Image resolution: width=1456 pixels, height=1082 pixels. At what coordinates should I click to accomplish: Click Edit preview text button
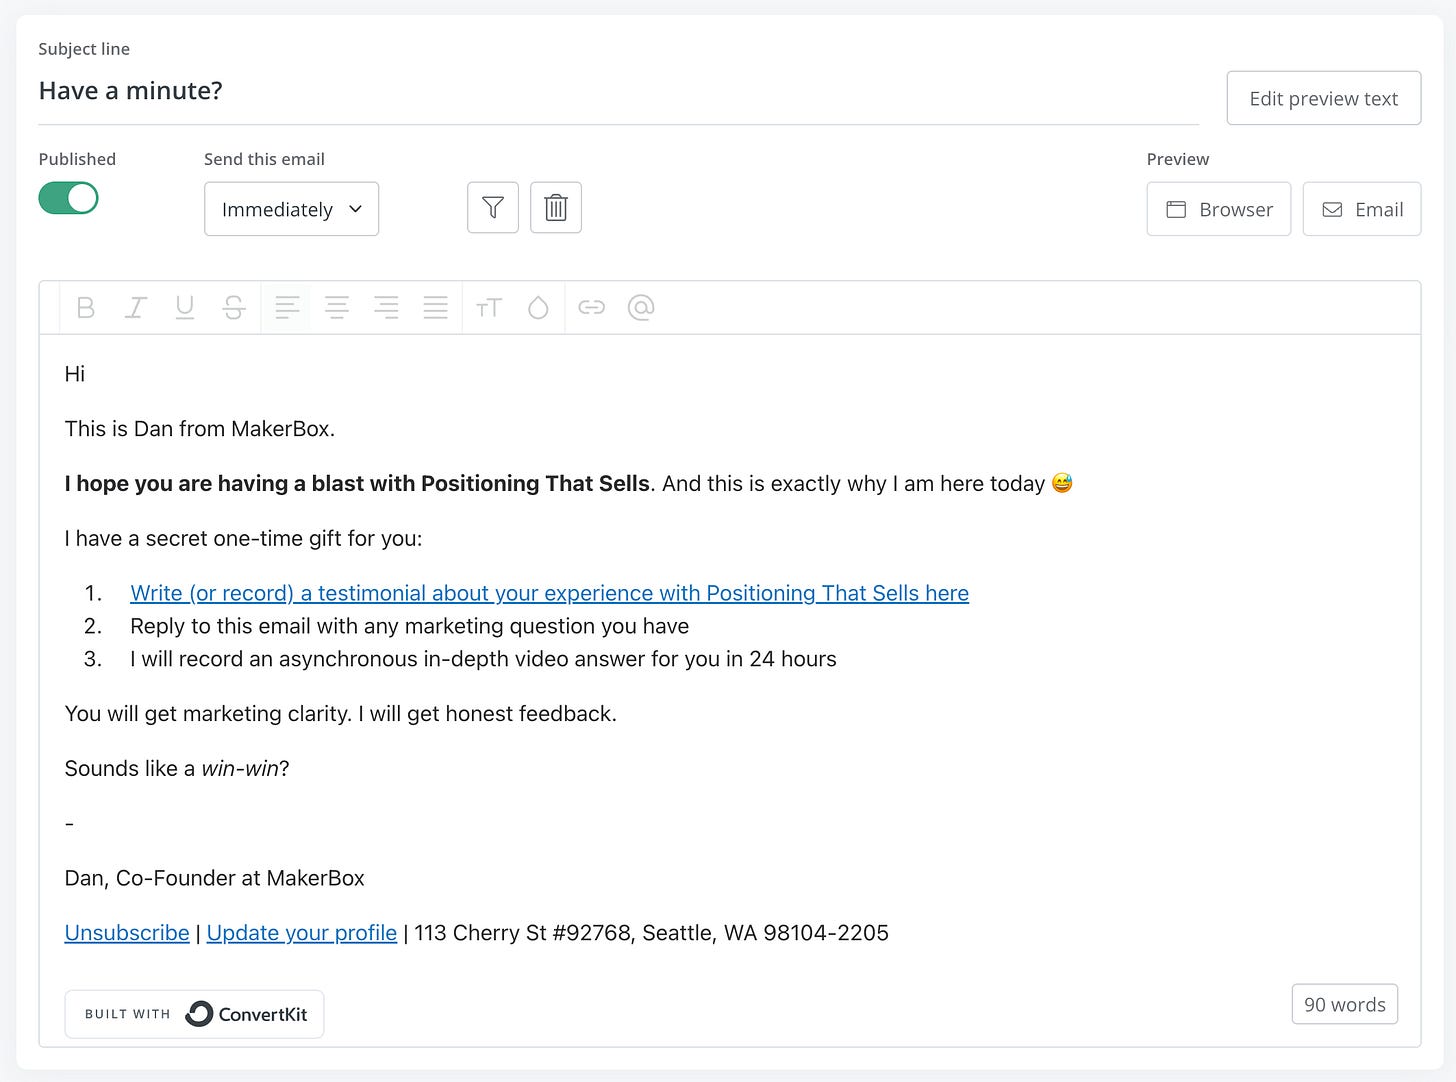pyautogui.click(x=1323, y=98)
